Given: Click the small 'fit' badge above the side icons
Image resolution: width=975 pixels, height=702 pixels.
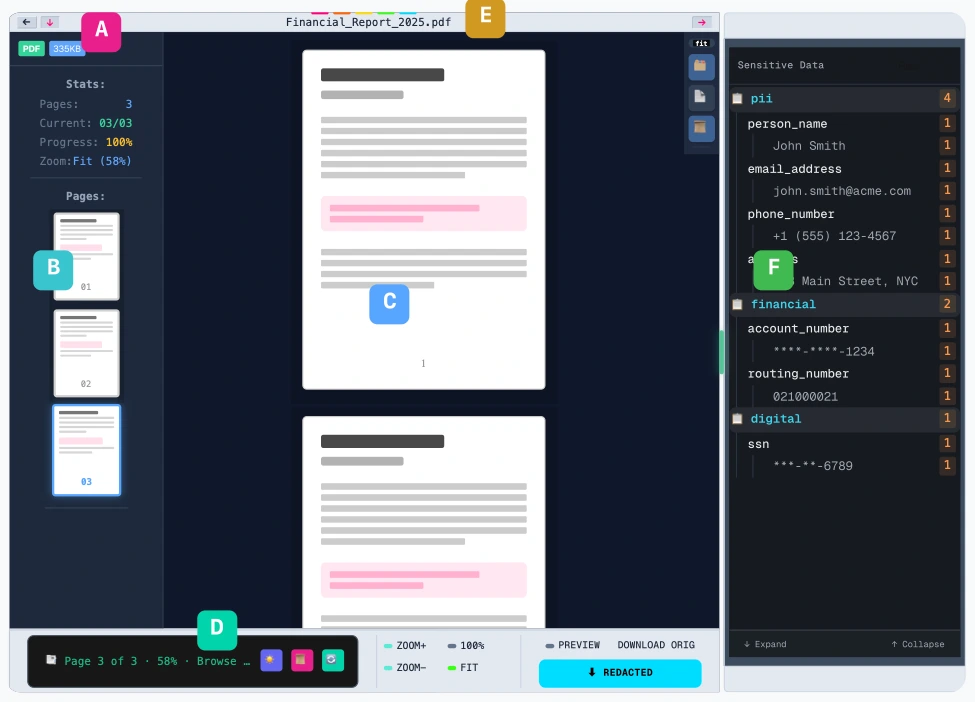Looking at the screenshot, I should click(701, 43).
